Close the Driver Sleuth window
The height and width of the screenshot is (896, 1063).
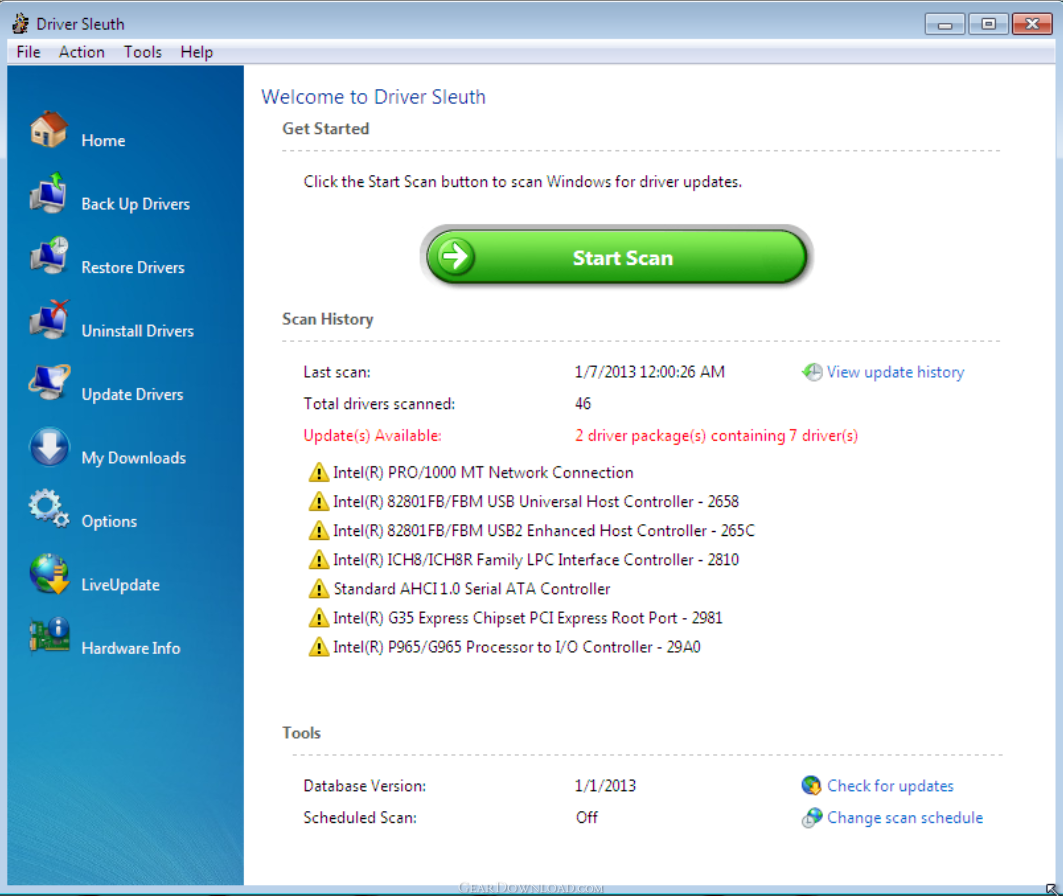tap(1032, 24)
